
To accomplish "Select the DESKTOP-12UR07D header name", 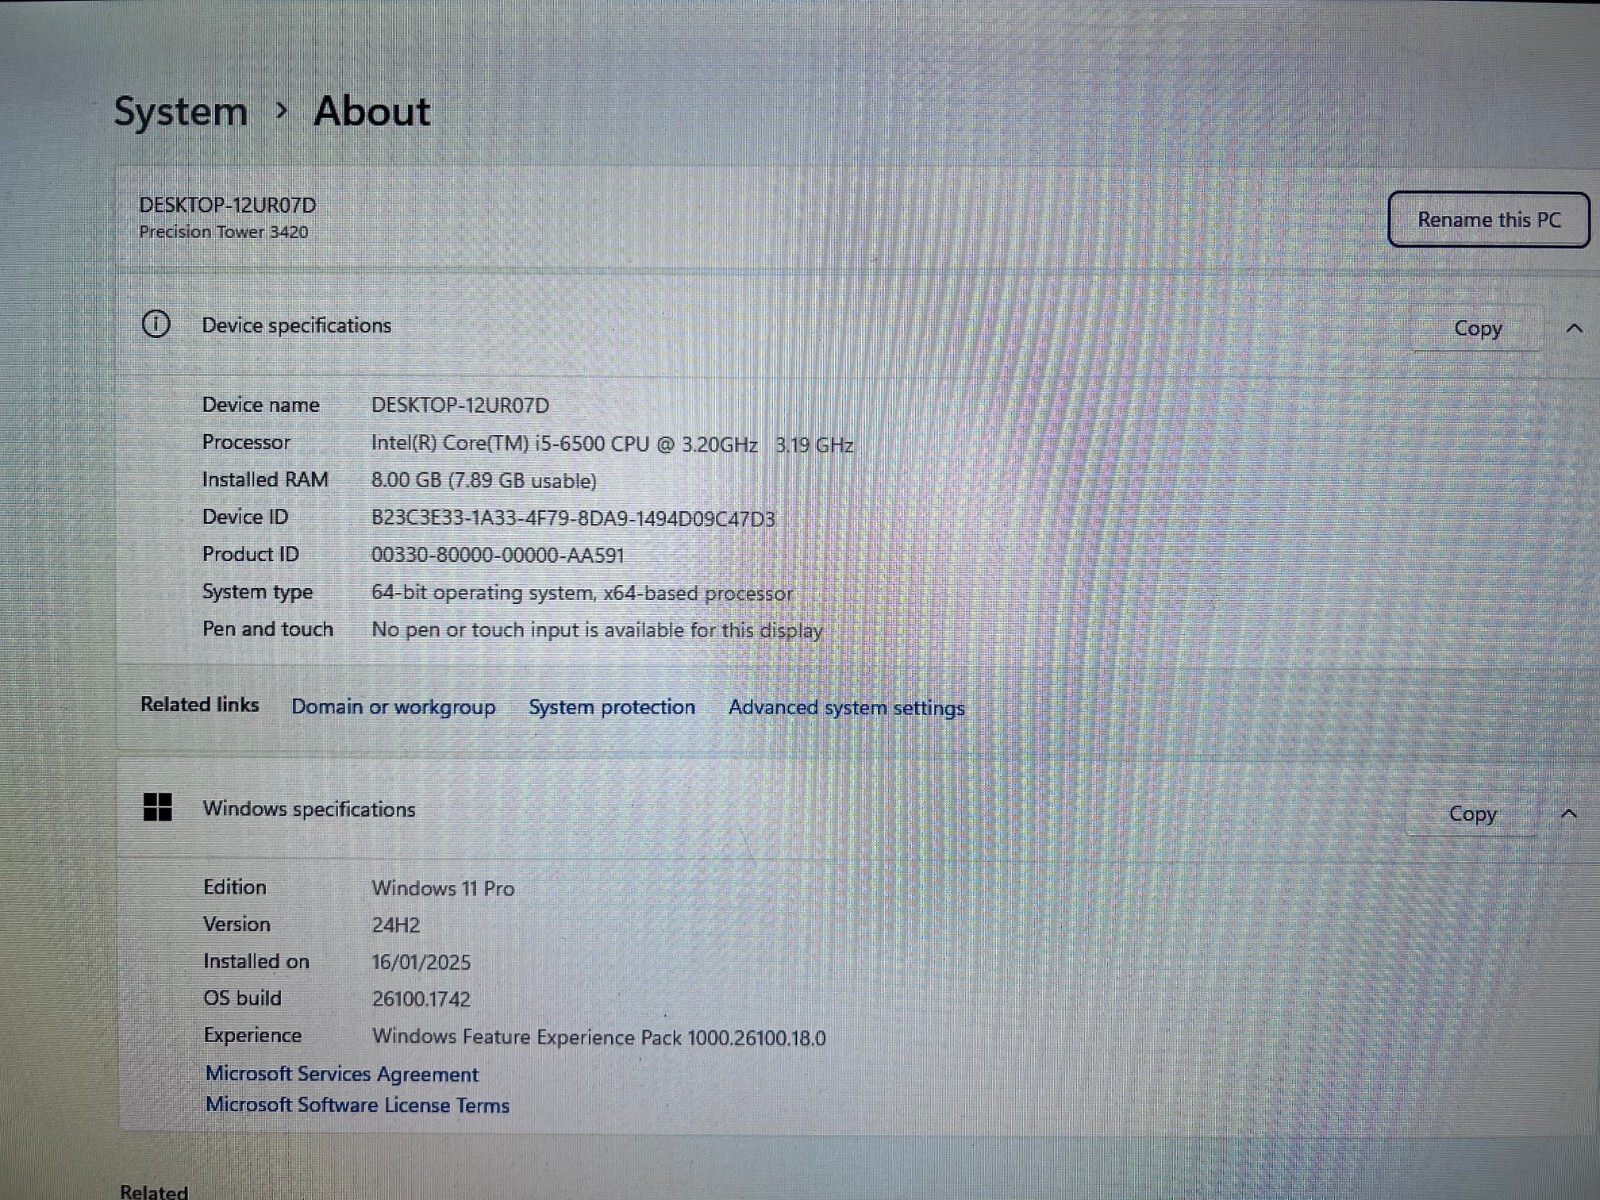I will (227, 205).
